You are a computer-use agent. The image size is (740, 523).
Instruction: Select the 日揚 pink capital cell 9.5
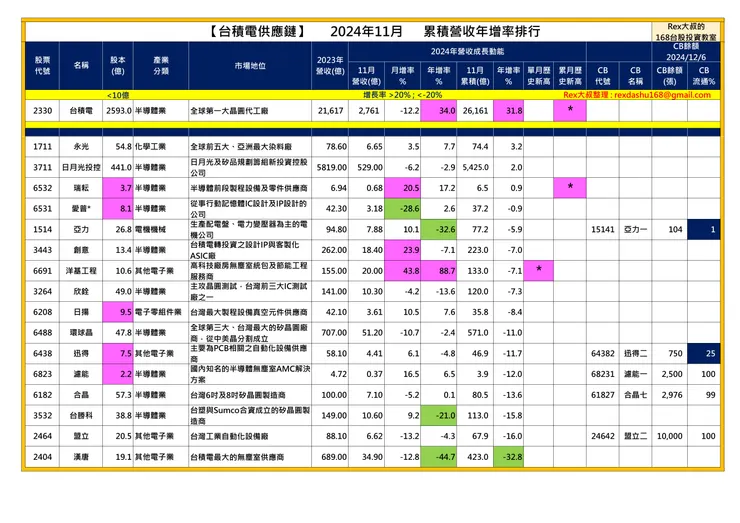click(x=118, y=312)
